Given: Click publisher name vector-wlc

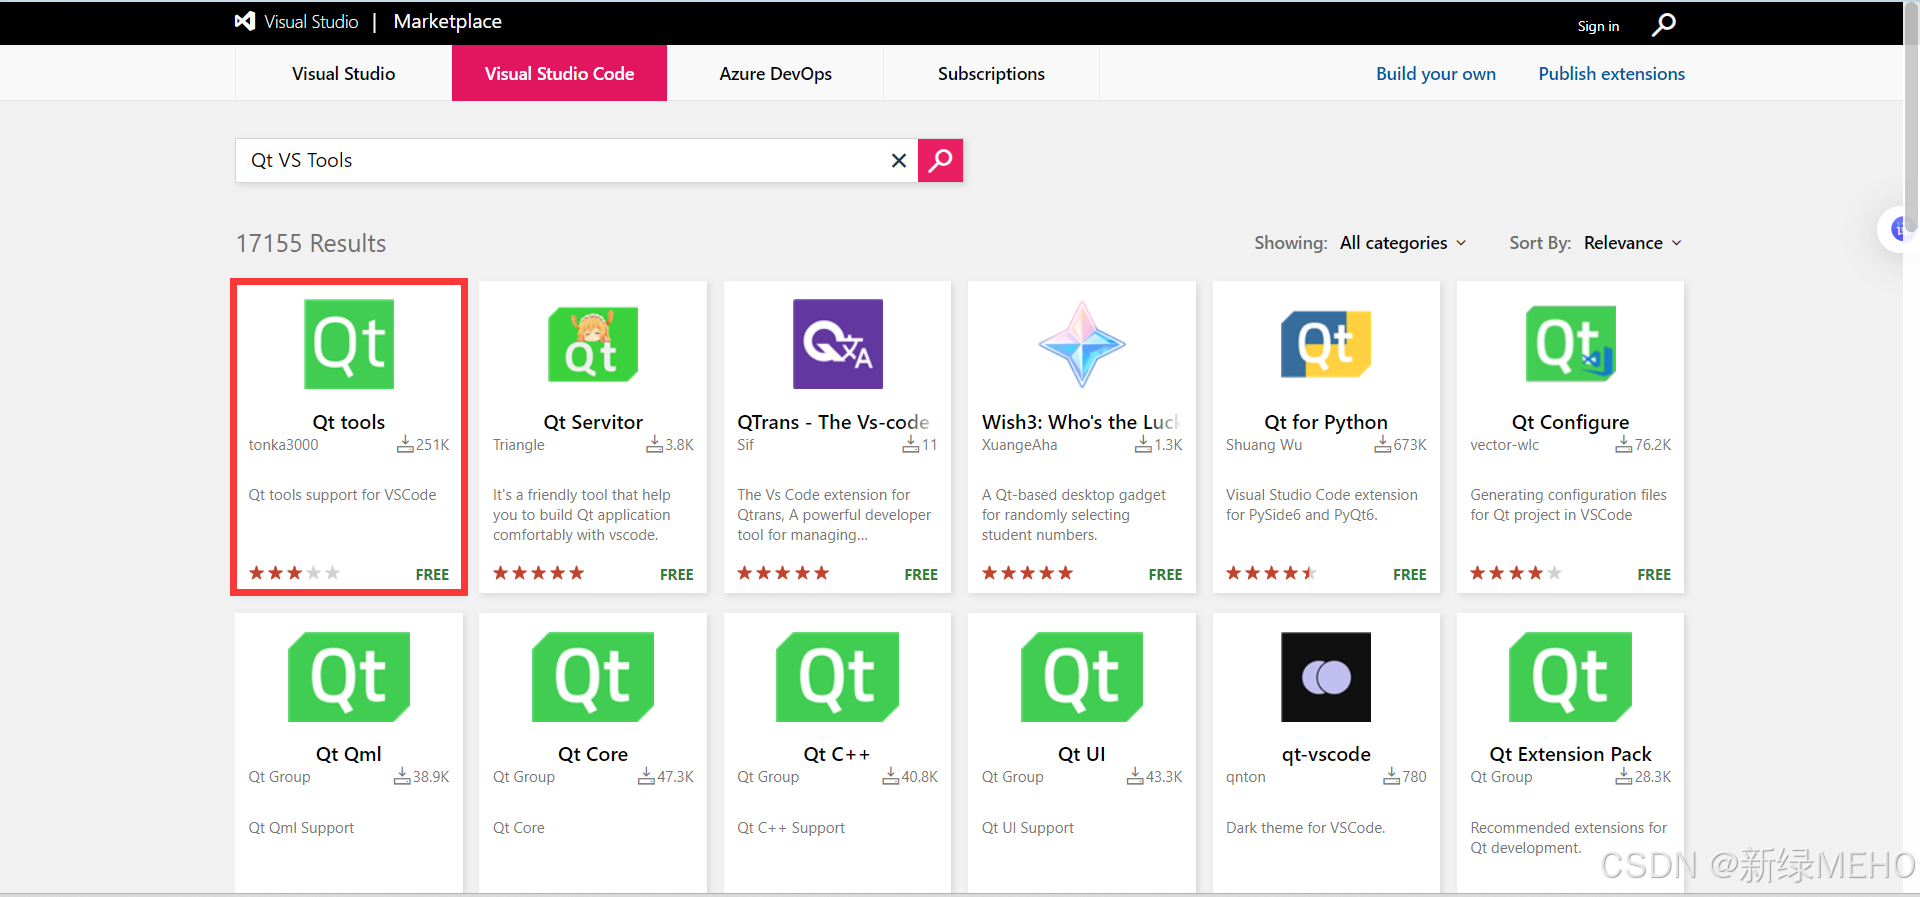Looking at the screenshot, I should 1505,445.
